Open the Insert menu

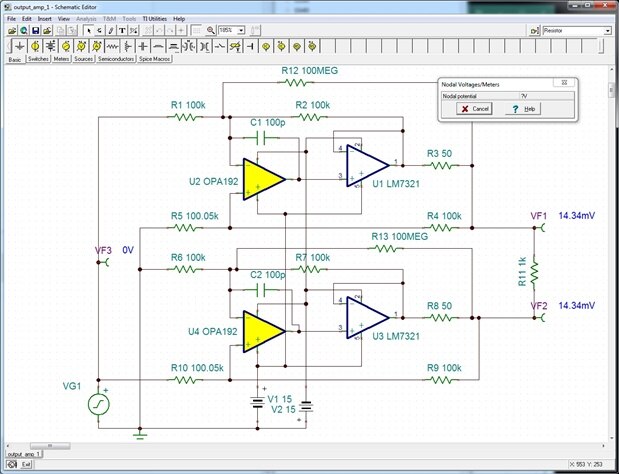tap(45, 18)
